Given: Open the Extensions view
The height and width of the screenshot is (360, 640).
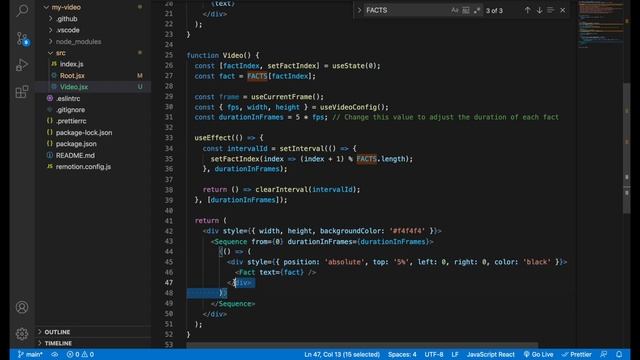Looking at the screenshot, I should point(22,92).
